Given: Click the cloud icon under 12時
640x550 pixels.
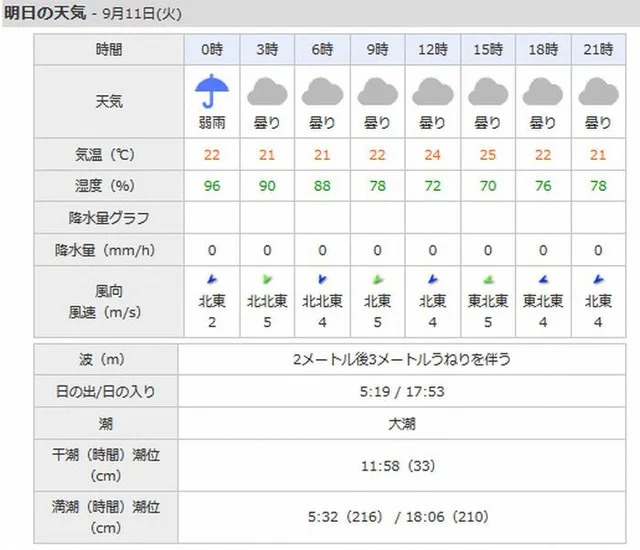Looking at the screenshot, I should coord(433,91).
